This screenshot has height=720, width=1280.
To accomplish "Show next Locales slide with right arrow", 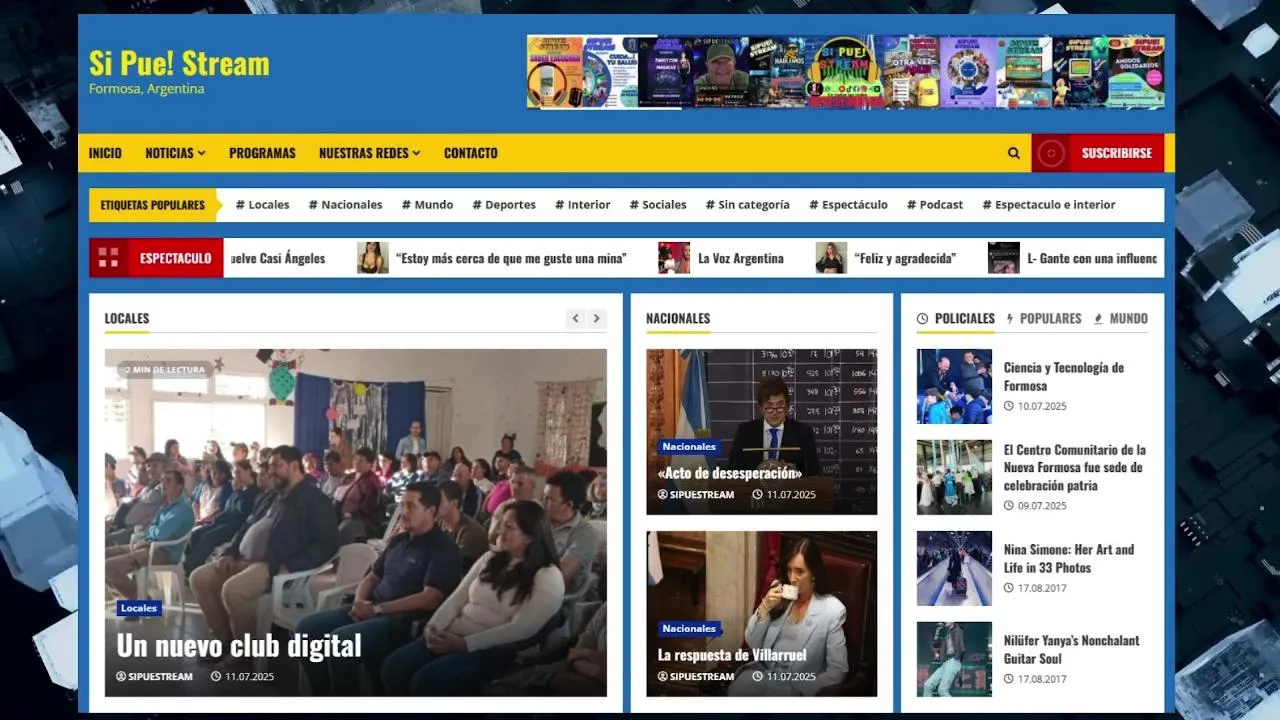I will 597,318.
